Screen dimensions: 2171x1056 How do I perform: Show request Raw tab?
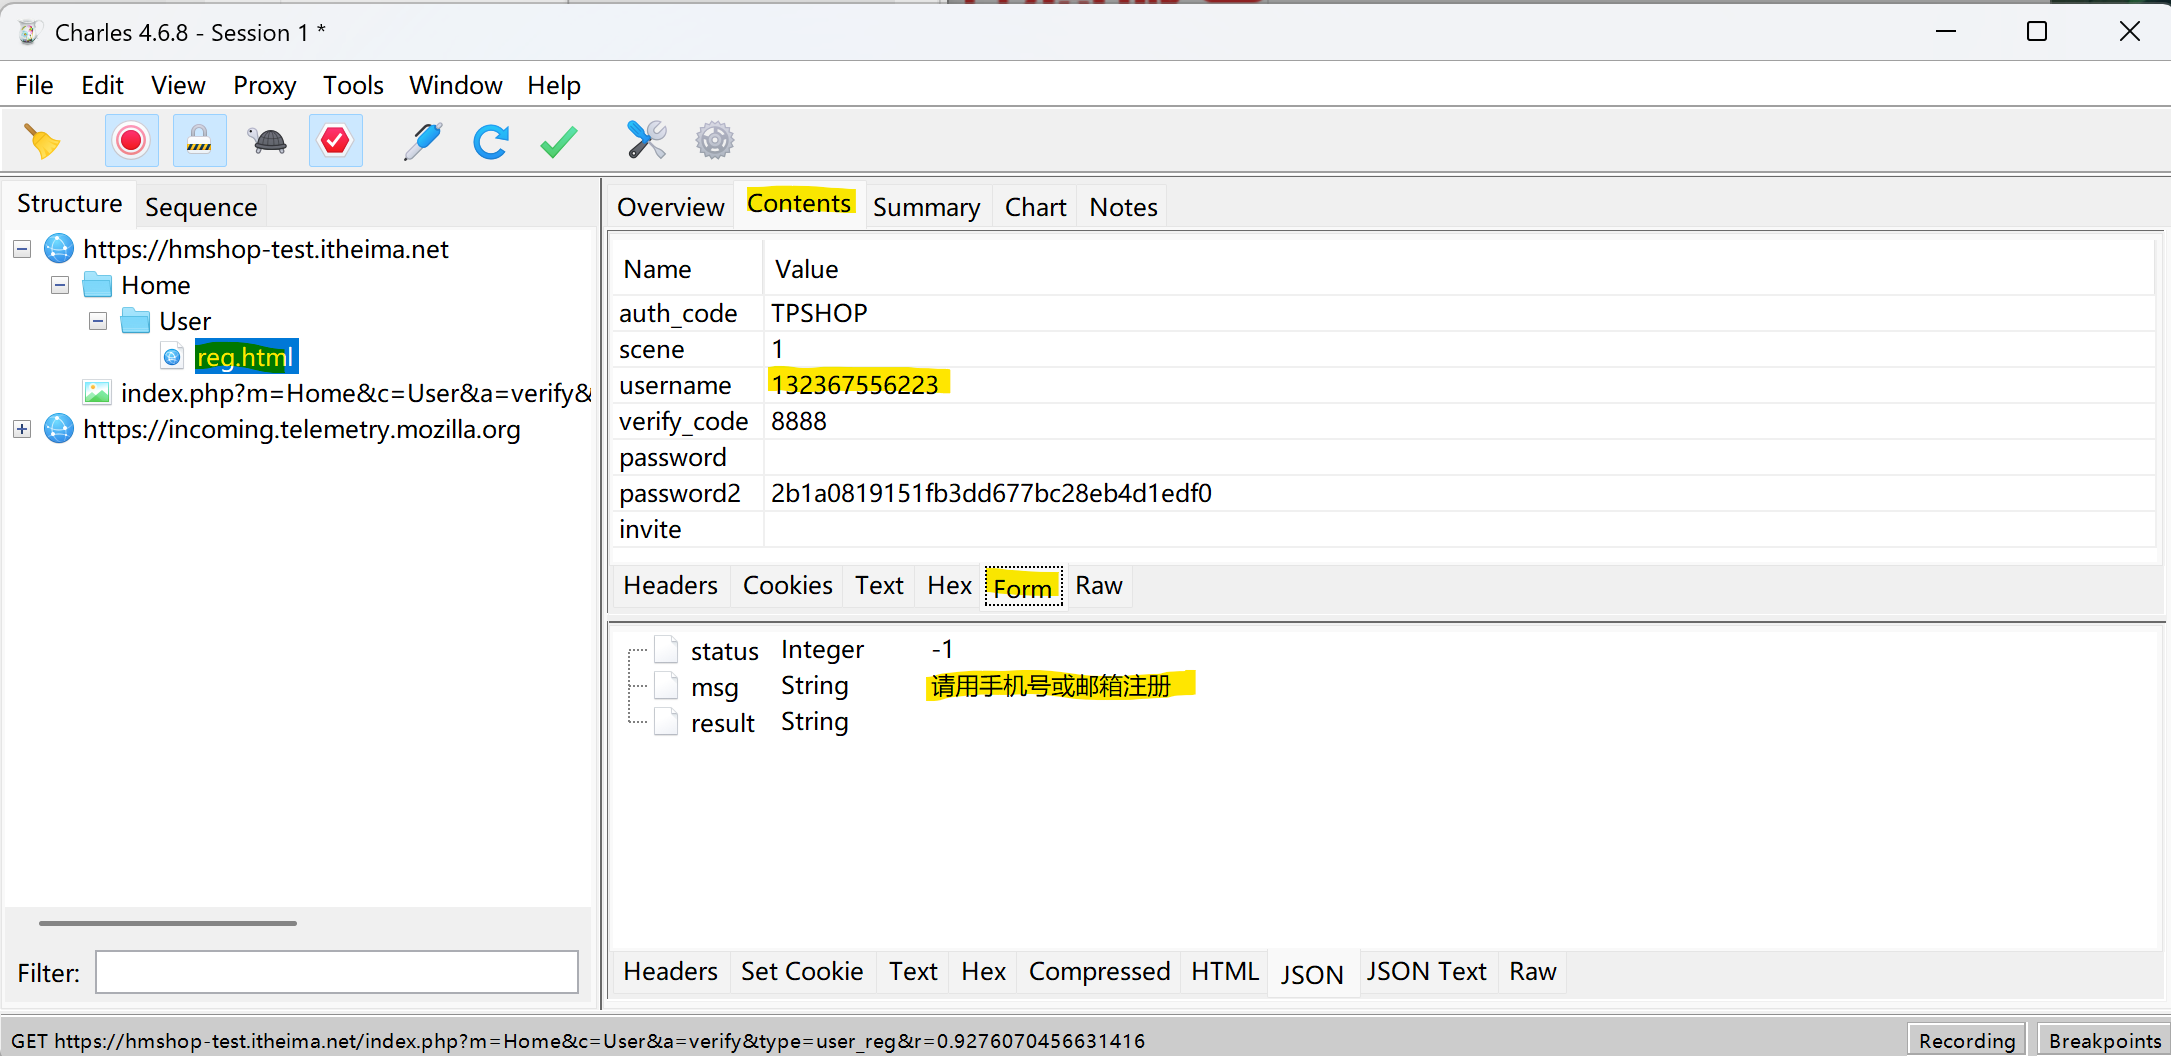(x=1099, y=585)
